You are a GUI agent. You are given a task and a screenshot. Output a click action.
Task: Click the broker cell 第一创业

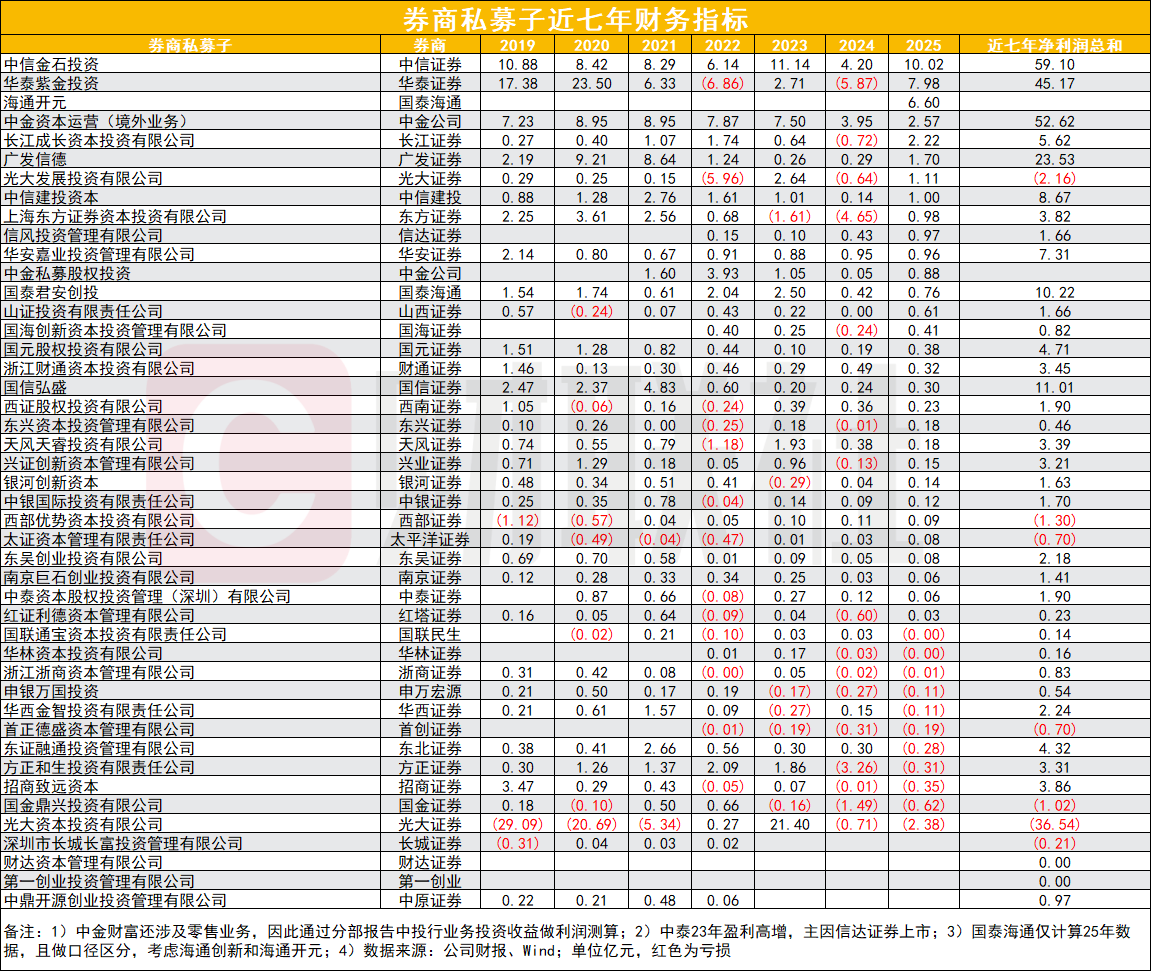[430, 881]
